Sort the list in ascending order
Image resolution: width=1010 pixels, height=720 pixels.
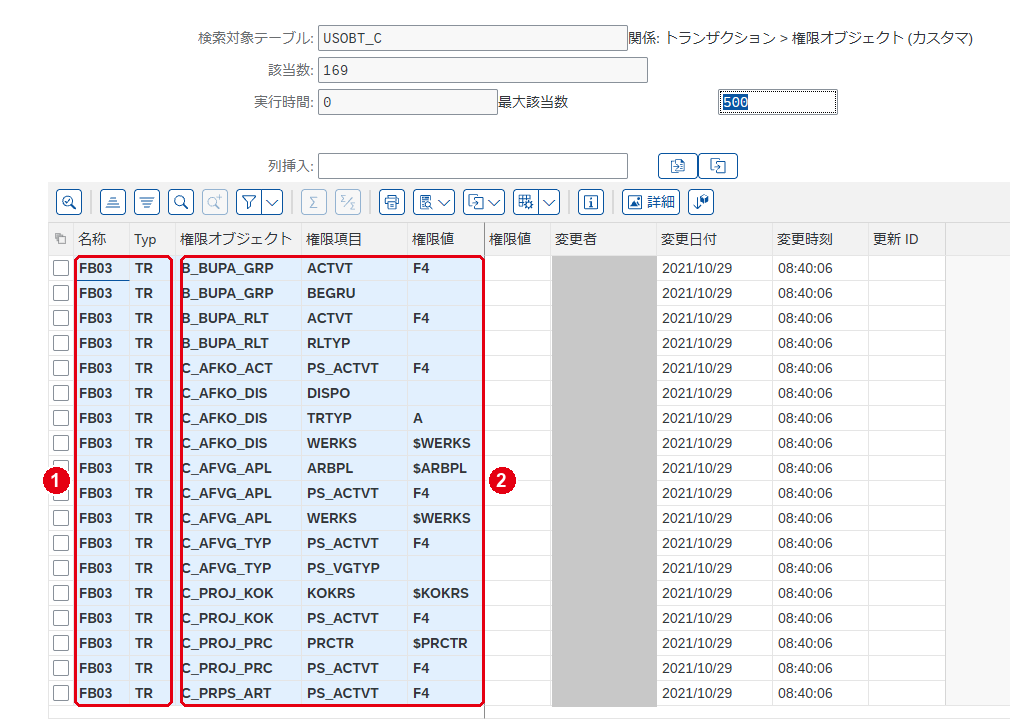113,202
